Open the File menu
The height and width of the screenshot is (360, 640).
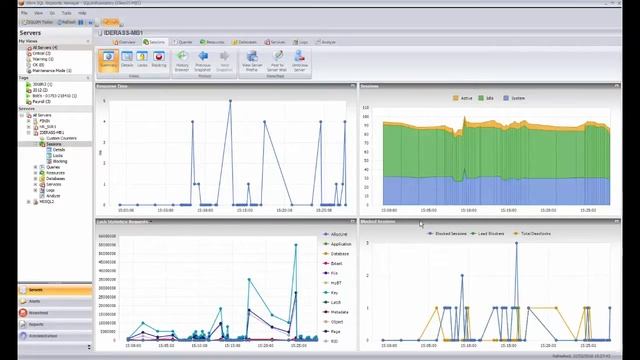tap(24, 13)
